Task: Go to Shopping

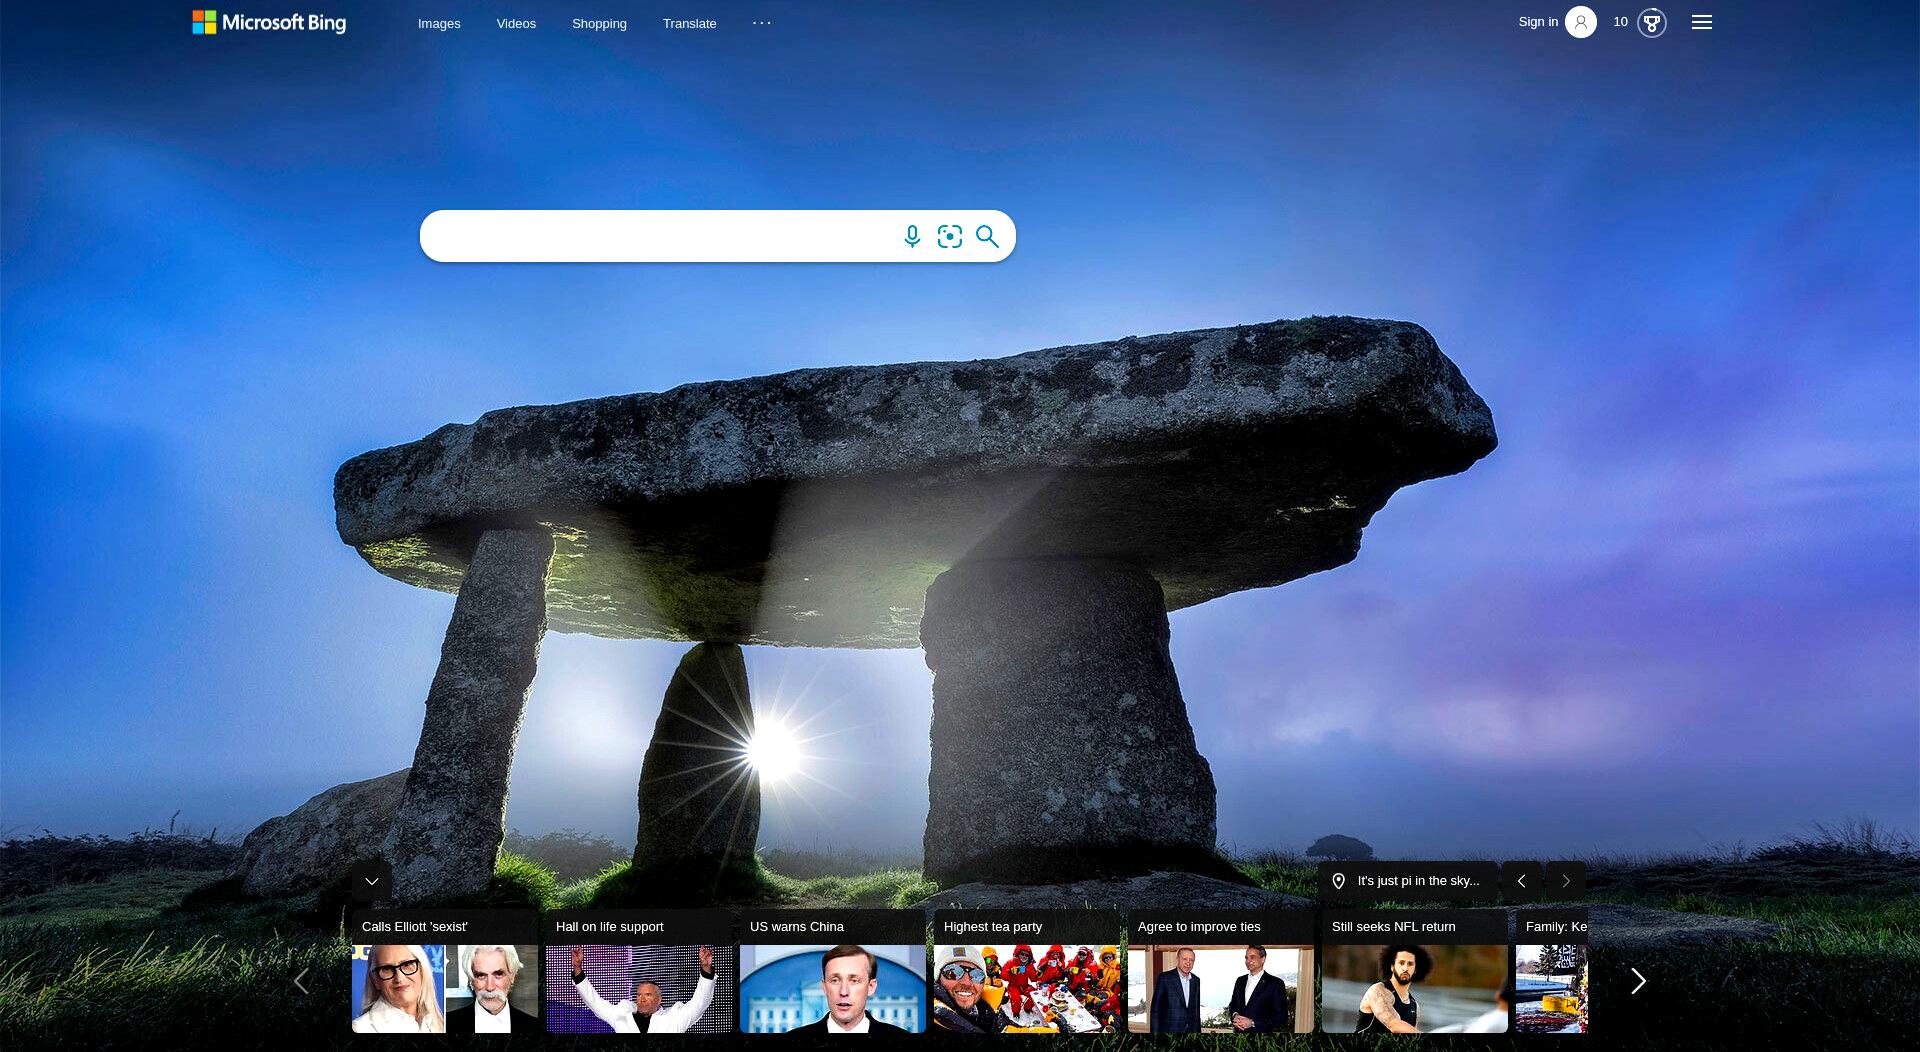Action: pyautogui.click(x=599, y=23)
